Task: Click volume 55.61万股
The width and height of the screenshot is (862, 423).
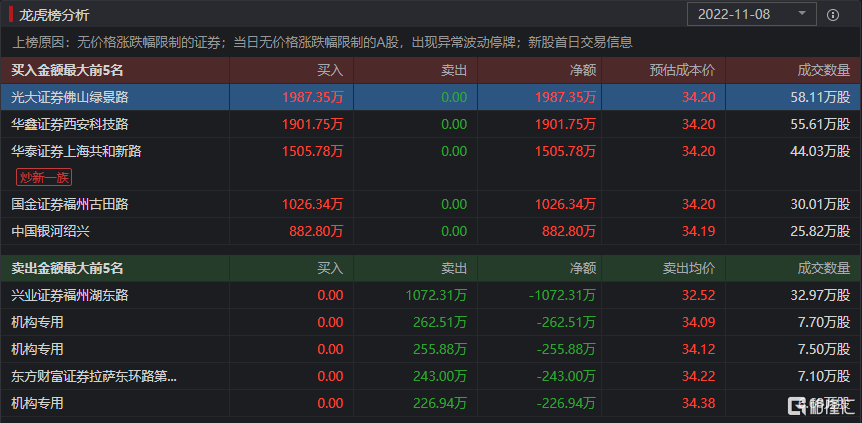Action: pos(820,124)
